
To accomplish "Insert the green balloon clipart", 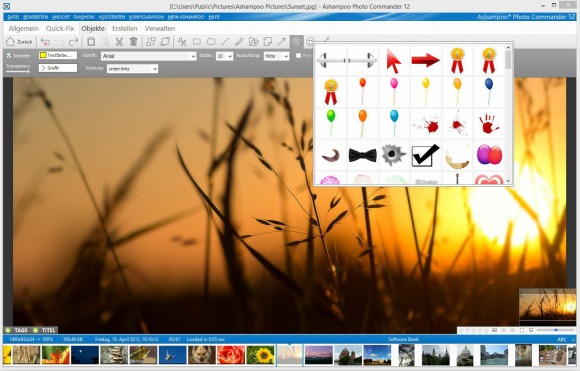I will point(331,124).
